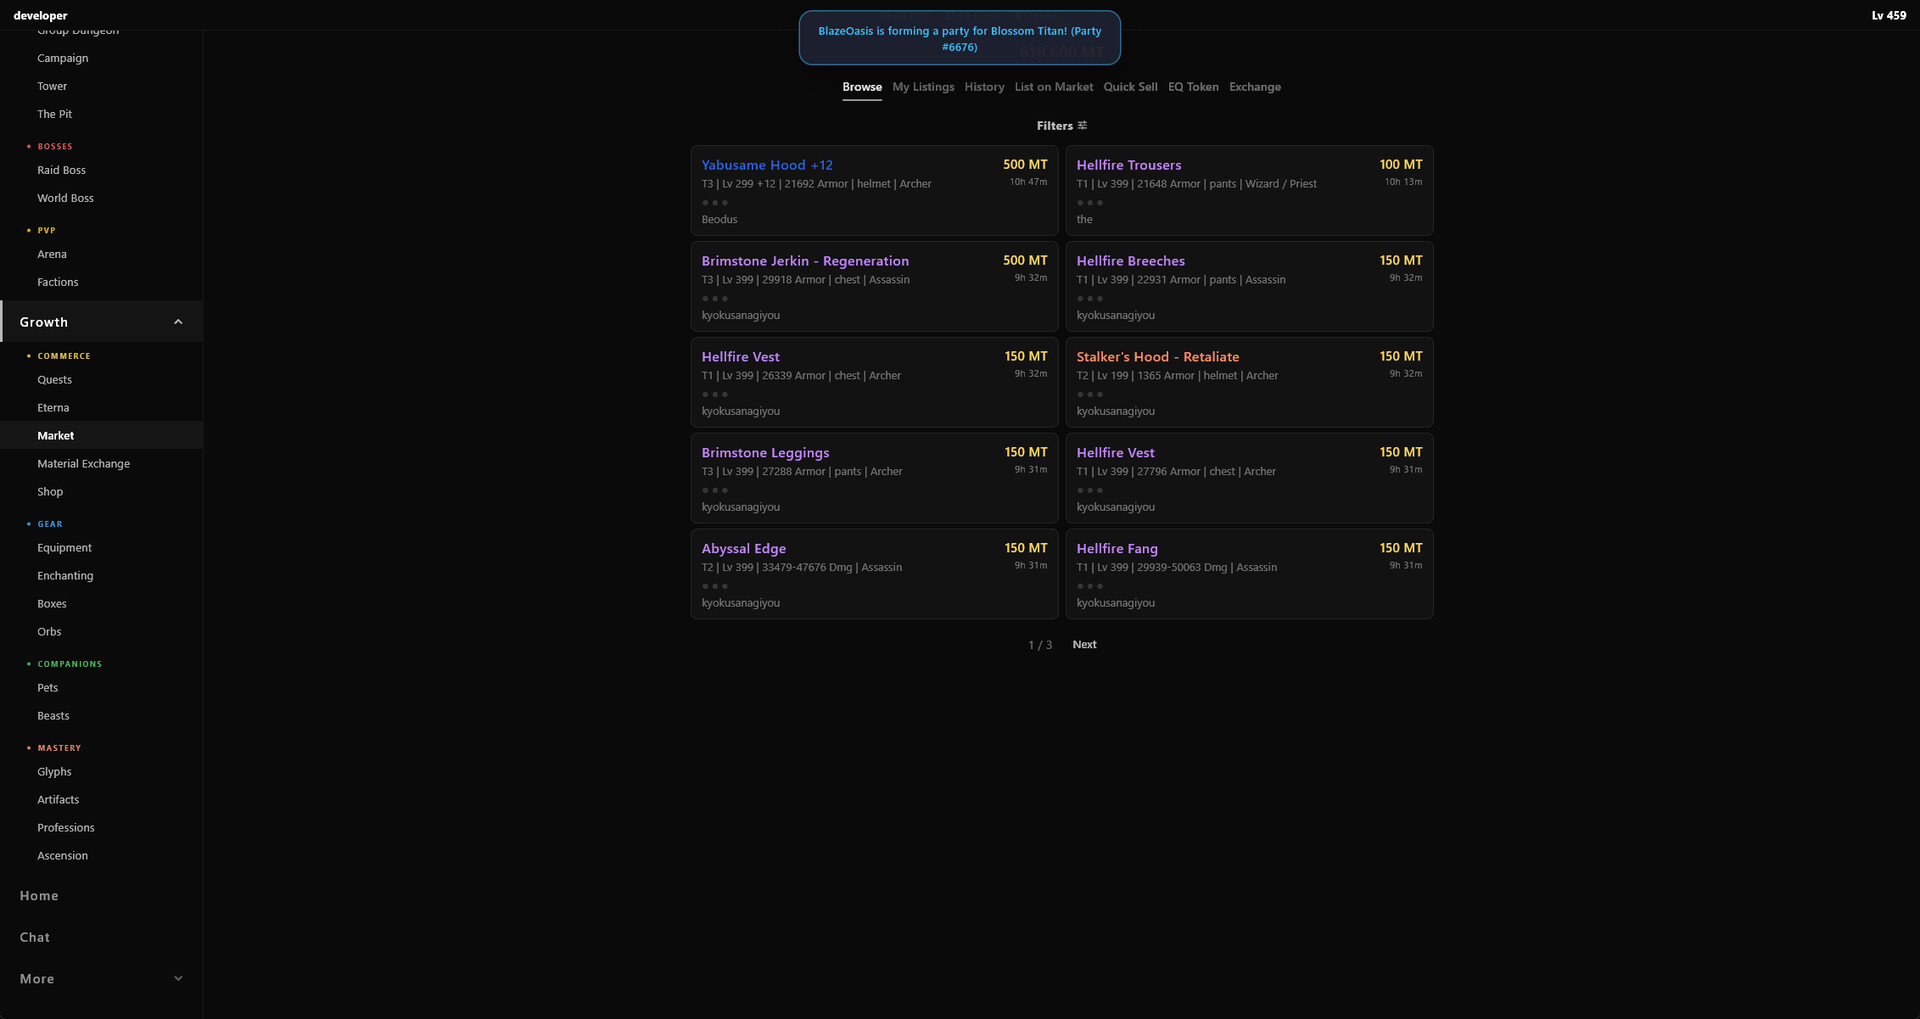Click Next to go to page 2
Image resolution: width=1920 pixels, height=1019 pixels.
click(x=1084, y=644)
